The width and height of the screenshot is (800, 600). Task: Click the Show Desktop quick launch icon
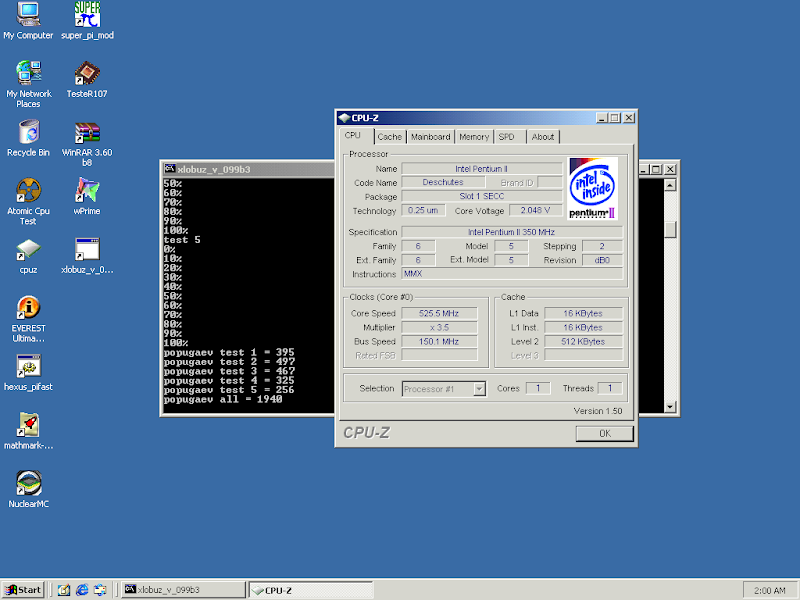point(63,590)
